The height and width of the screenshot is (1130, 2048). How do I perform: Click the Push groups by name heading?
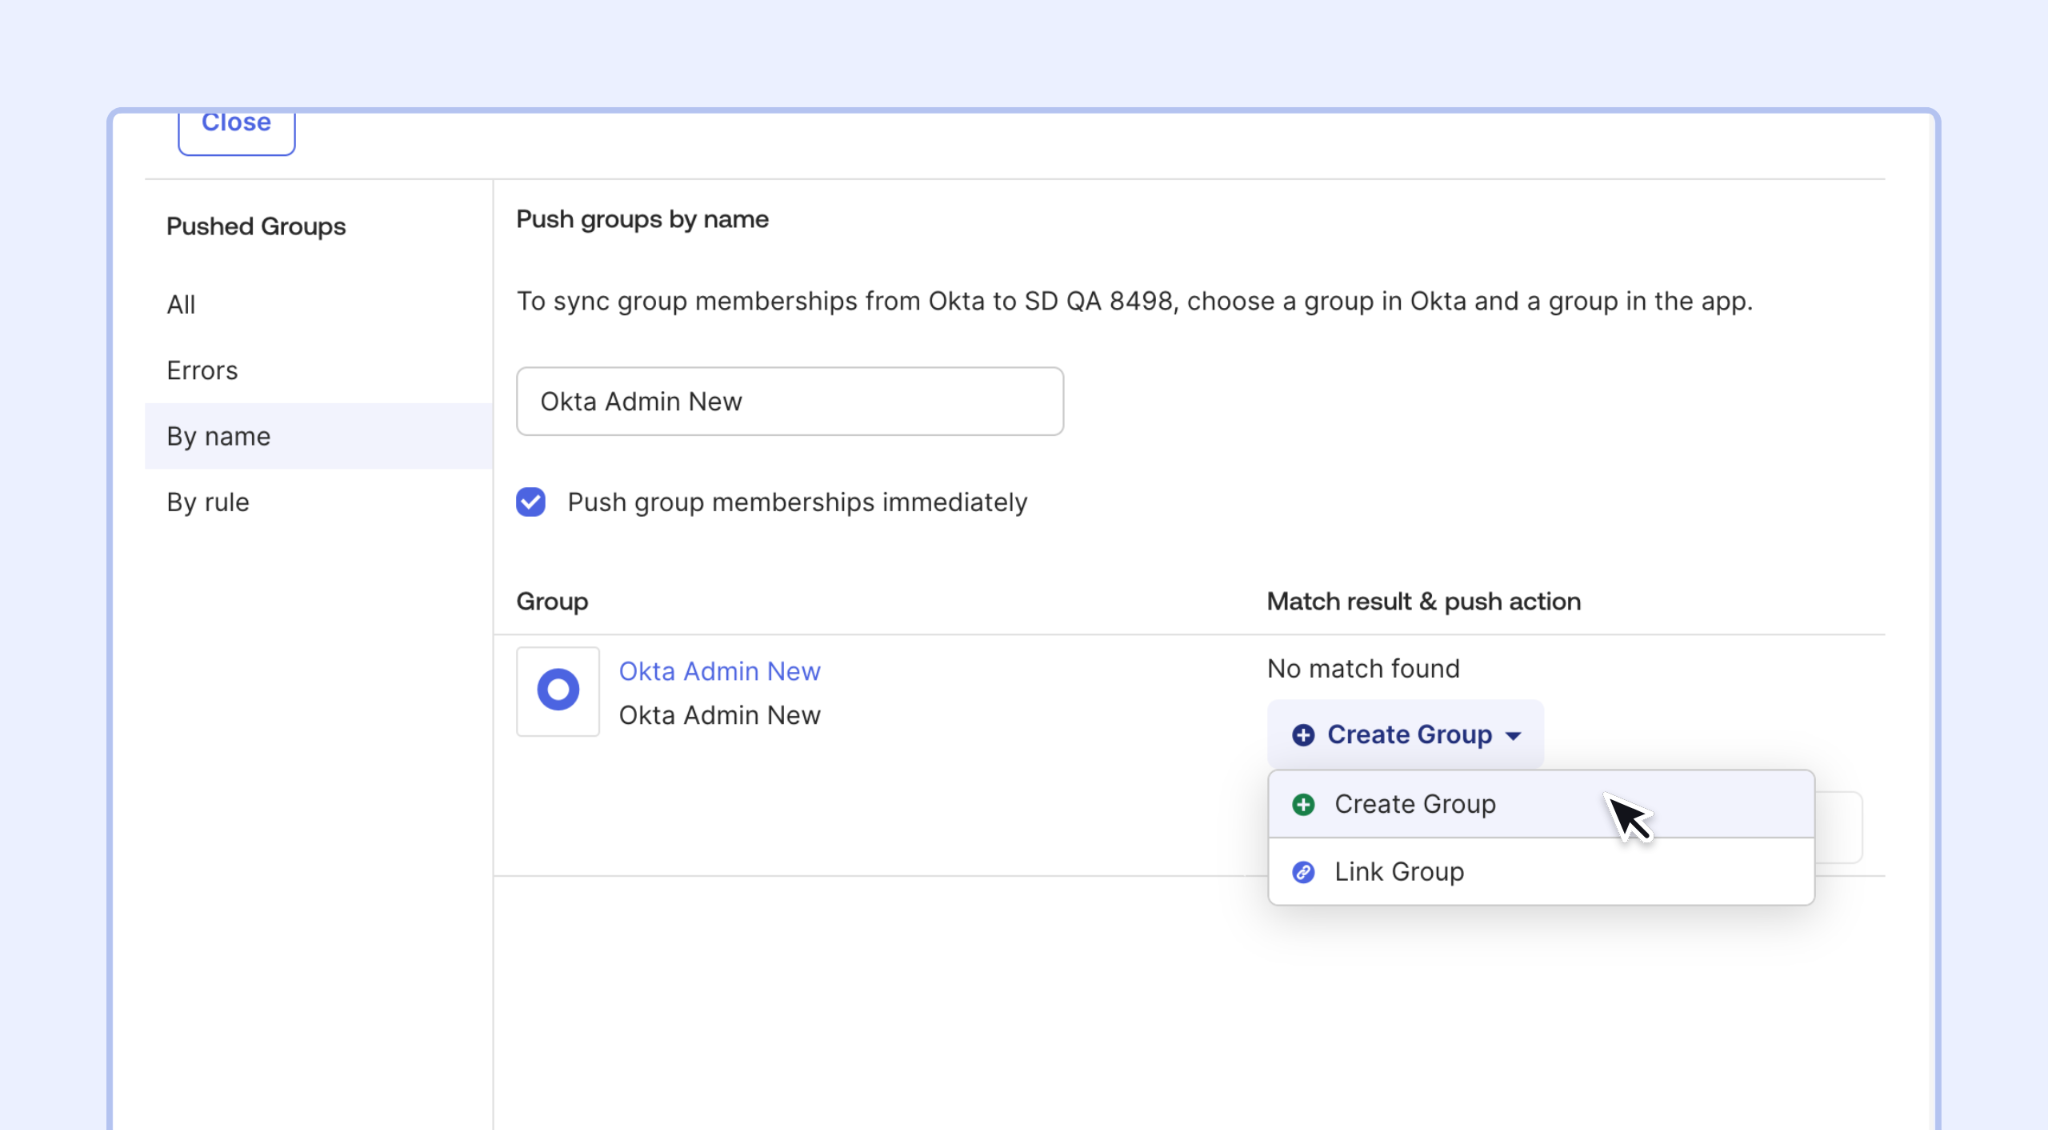[x=642, y=219]
